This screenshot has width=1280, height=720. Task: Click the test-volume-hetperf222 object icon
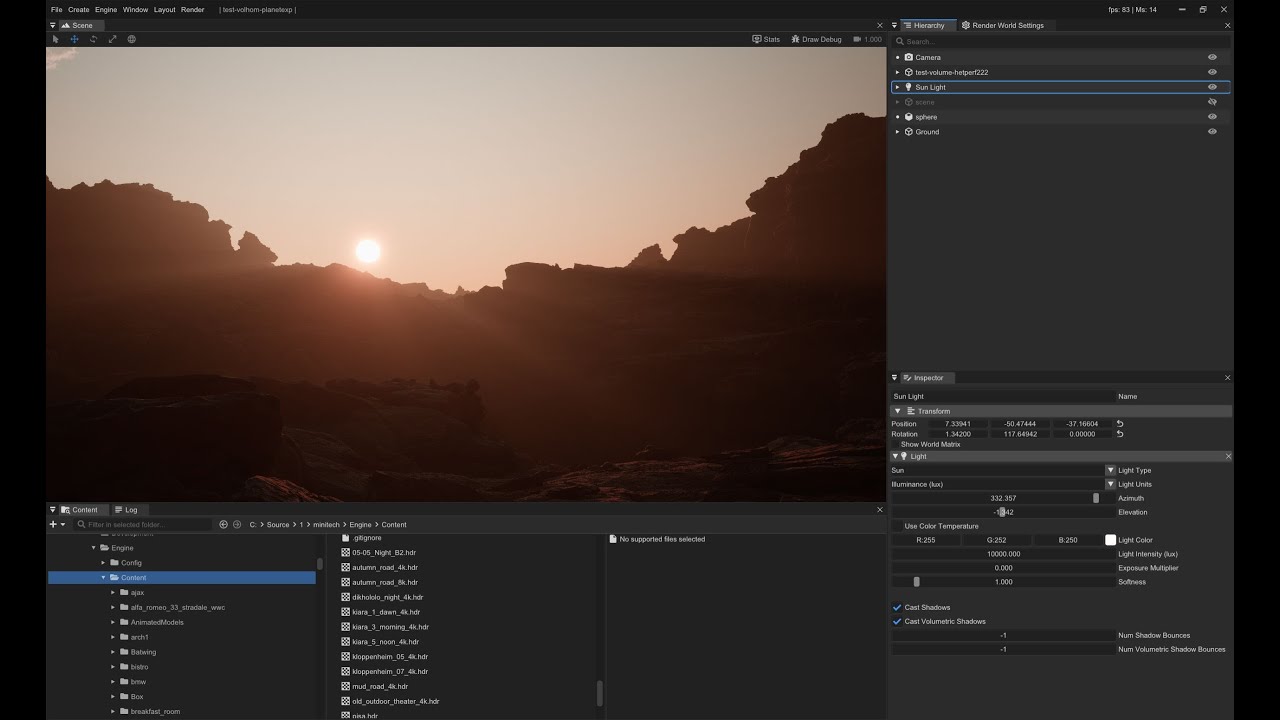click(x=909, y=72)
